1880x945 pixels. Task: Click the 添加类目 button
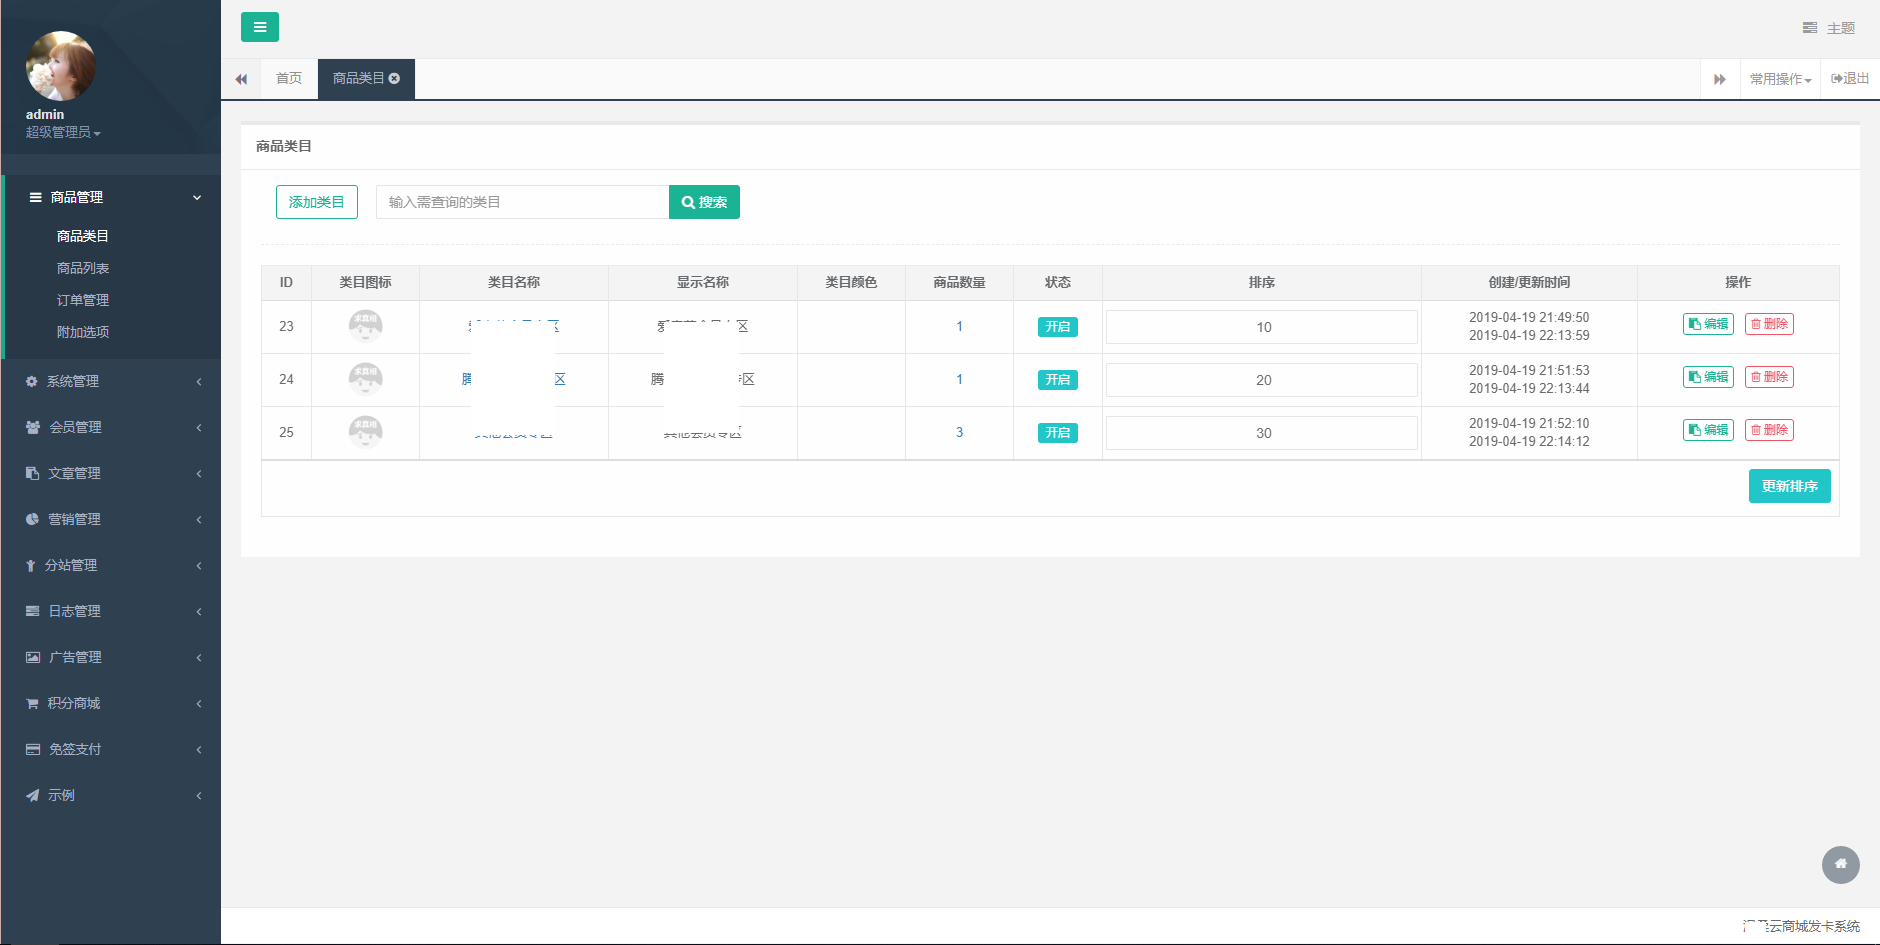coord(316,202)
